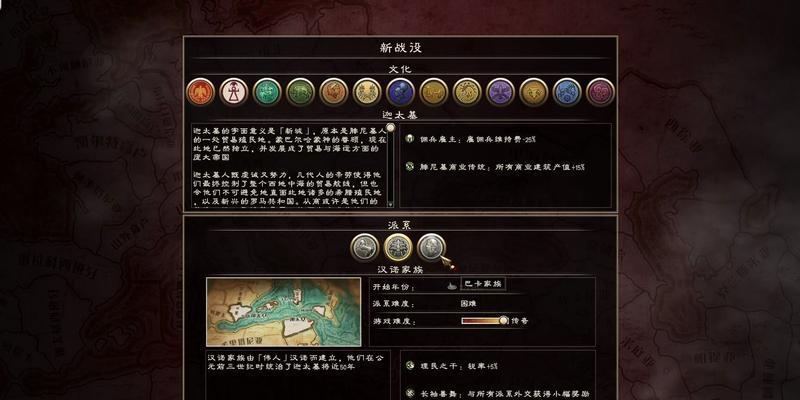Viewport: 800px width, 400px height.
Task: Click the 腓尼基商业传统 trait icon
Action: [410, 166]
